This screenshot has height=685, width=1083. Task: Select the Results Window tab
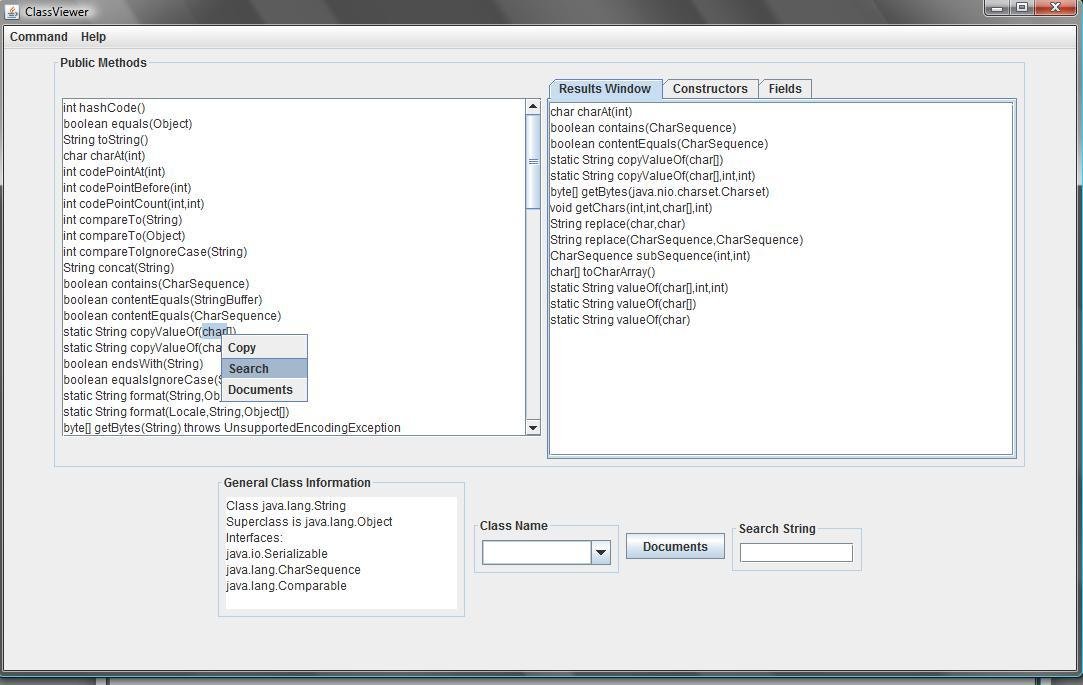[604, 88]
